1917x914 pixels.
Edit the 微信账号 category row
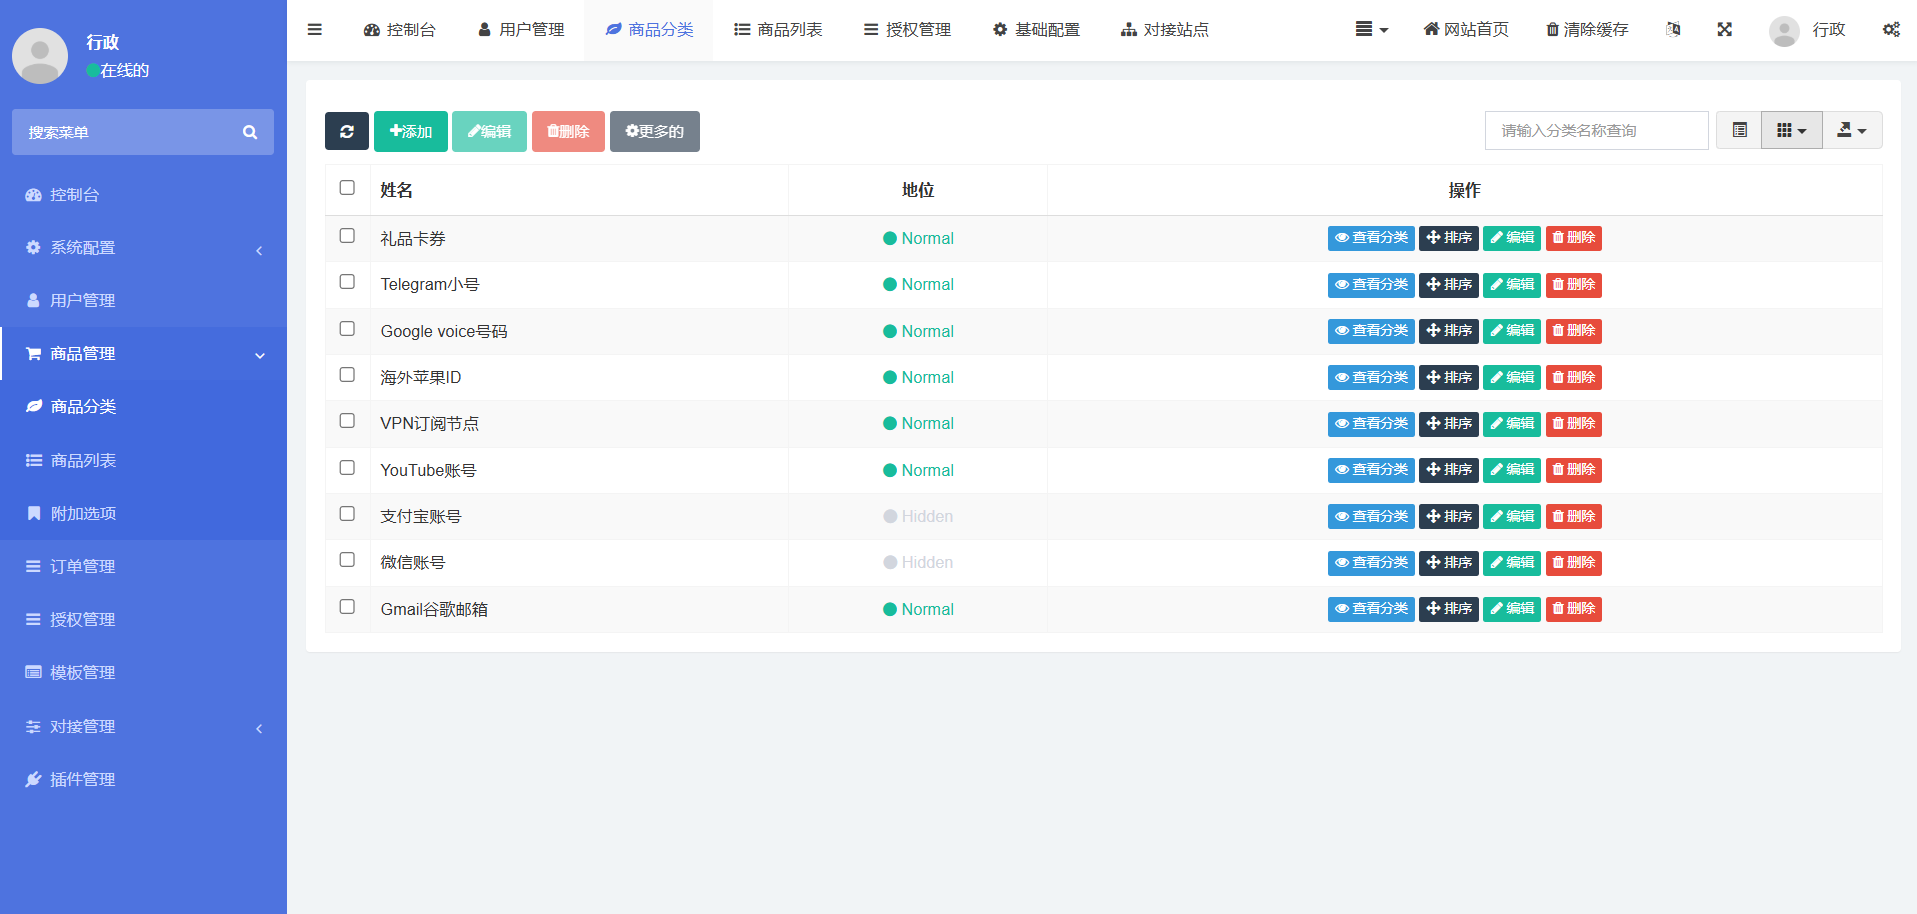point(1512,563)
